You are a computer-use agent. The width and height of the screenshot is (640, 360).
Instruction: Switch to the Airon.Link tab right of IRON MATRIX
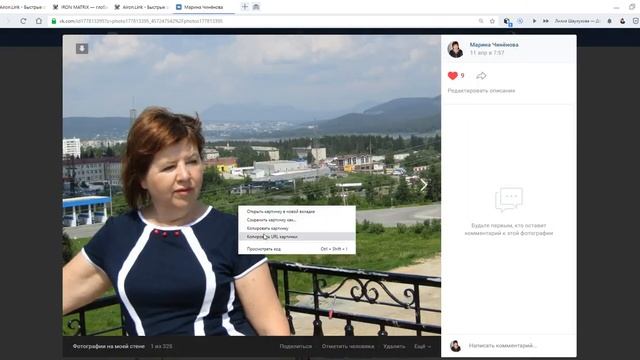coord(141,7)
